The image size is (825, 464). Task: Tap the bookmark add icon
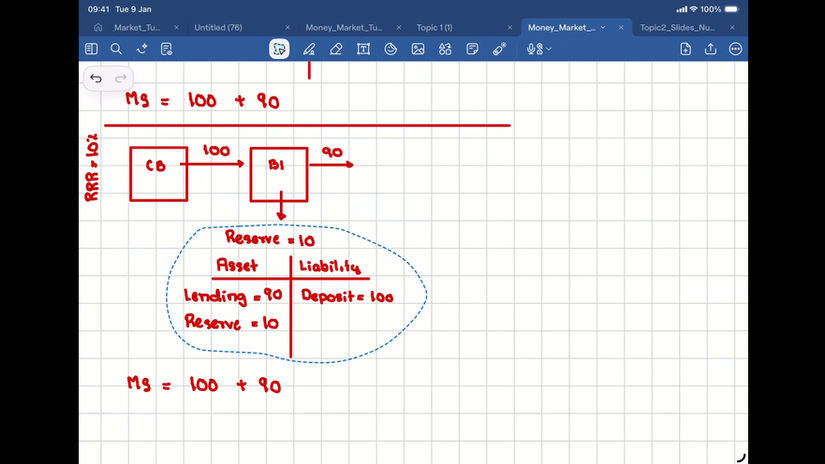[x=142, y=49]
